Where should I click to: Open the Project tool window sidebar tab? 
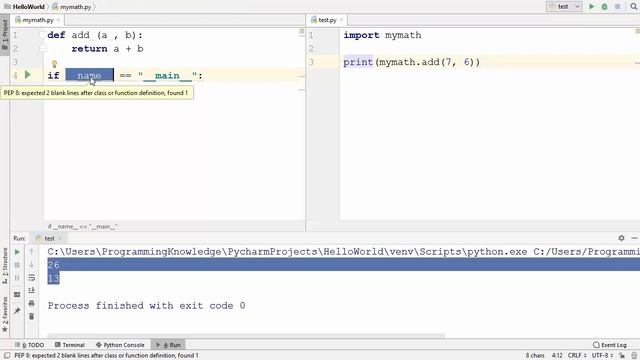coord(5,35)
